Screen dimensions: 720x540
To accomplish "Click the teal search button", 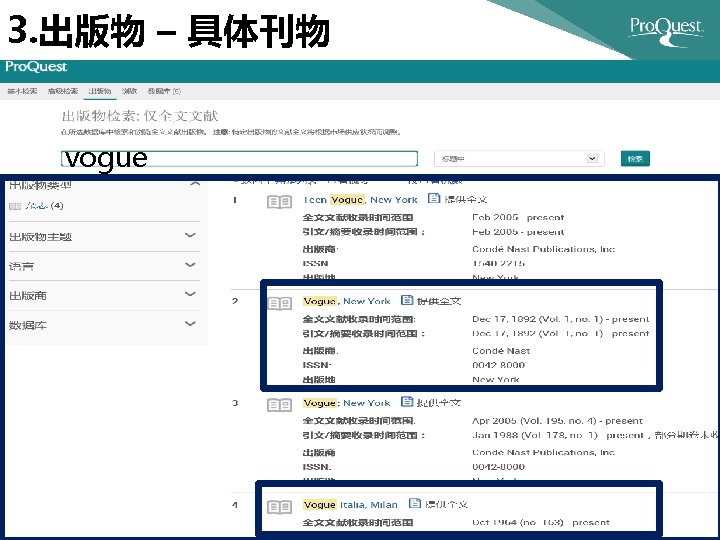I will click(x=635, y=158).
